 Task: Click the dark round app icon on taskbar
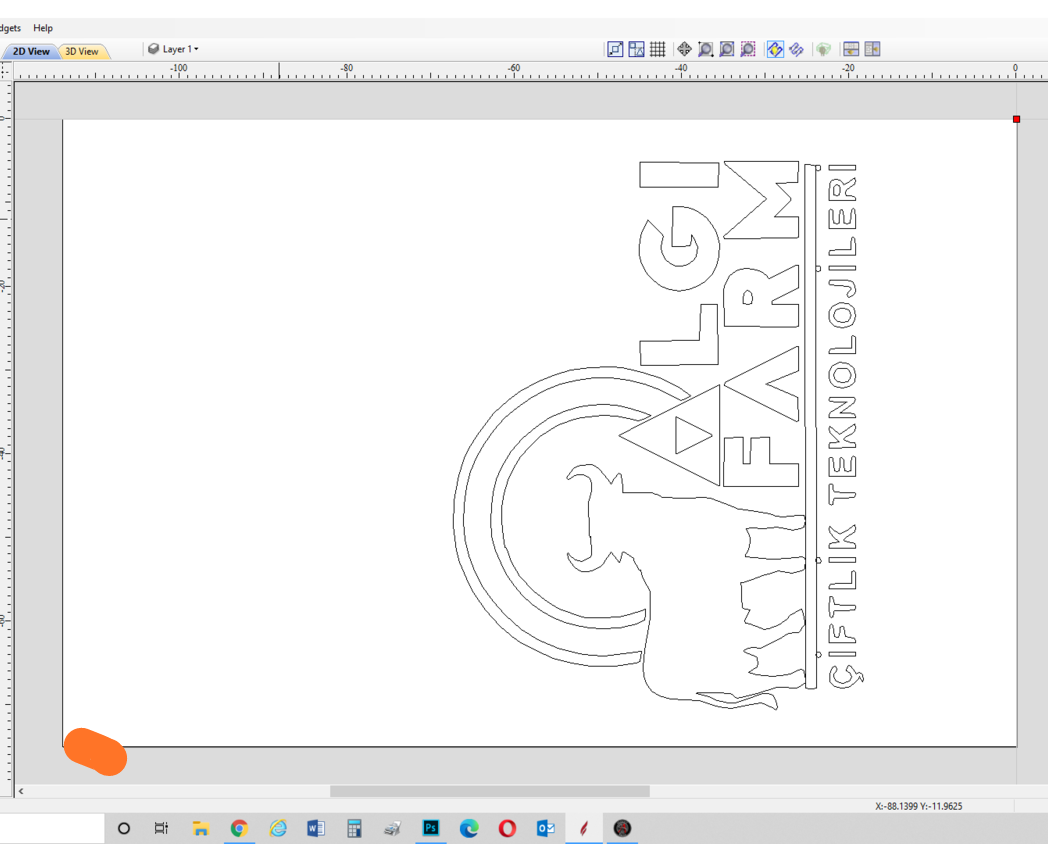click(x=622, y=829)
